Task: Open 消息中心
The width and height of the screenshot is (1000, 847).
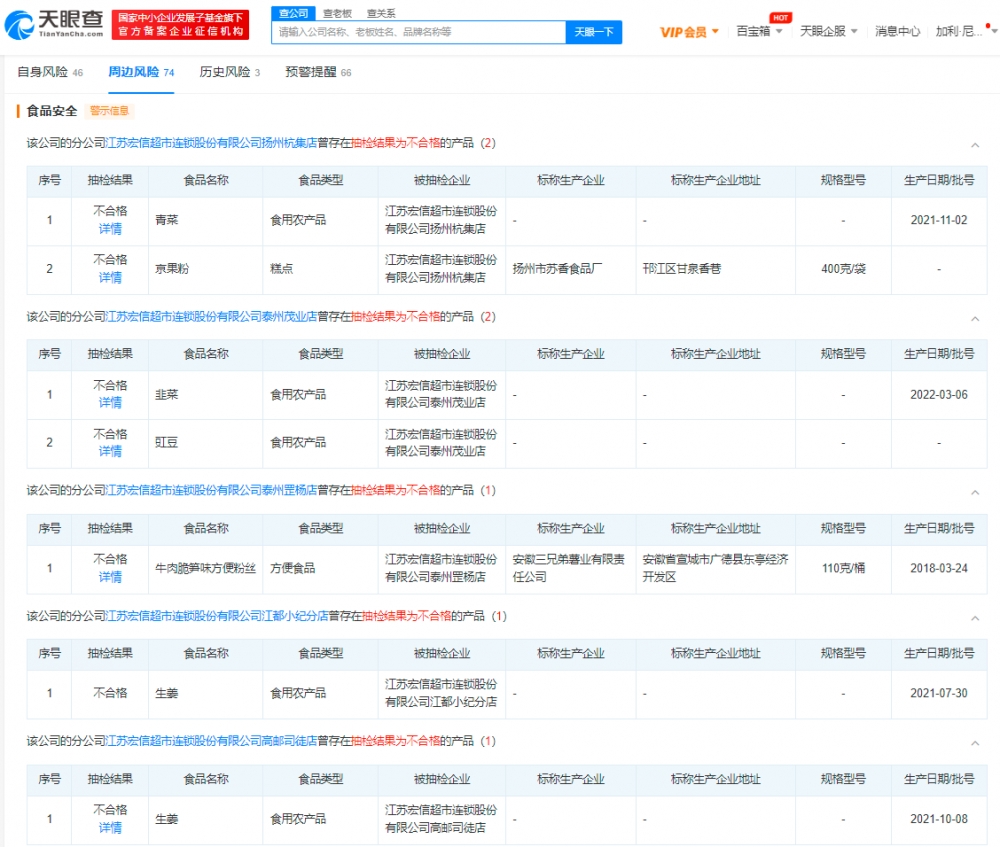Action: pyautogui.click(x=897, y=31)
